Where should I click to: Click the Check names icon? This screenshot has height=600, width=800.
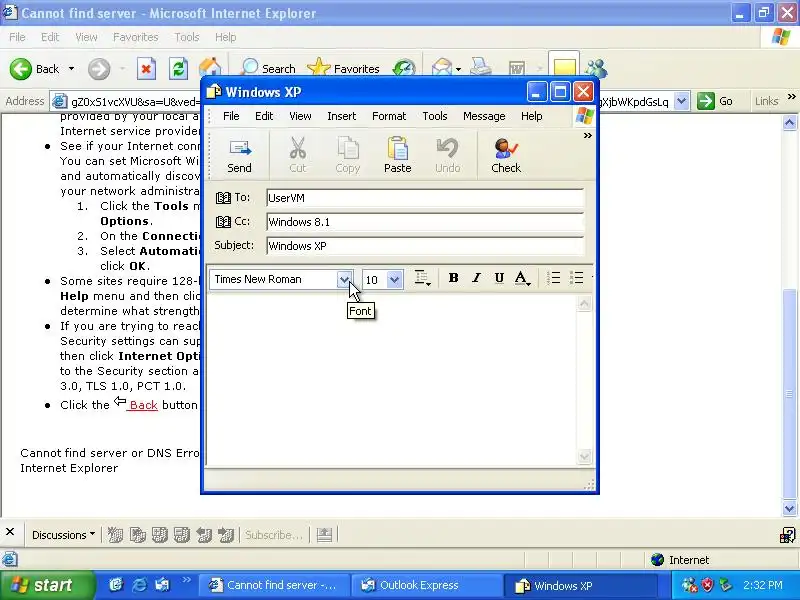(x=506, y=148)
